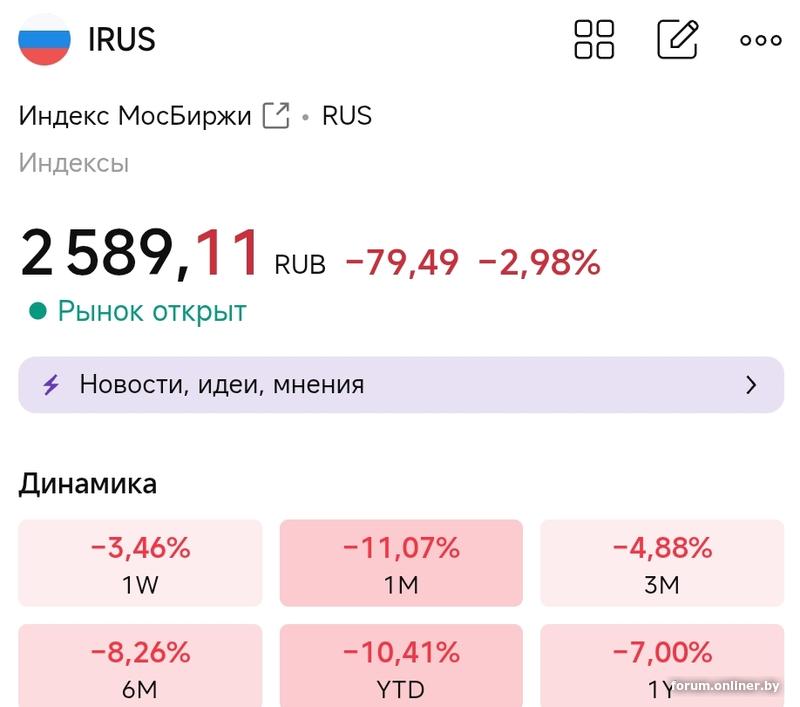Tap the purple lightning bolt icon
The height and width of the screenshot is (707, 800).
point(51,385)
